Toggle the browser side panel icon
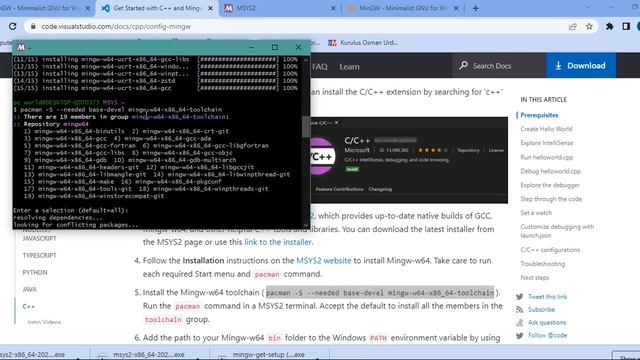The image size is (640, 360). click(x=626, y=27)
